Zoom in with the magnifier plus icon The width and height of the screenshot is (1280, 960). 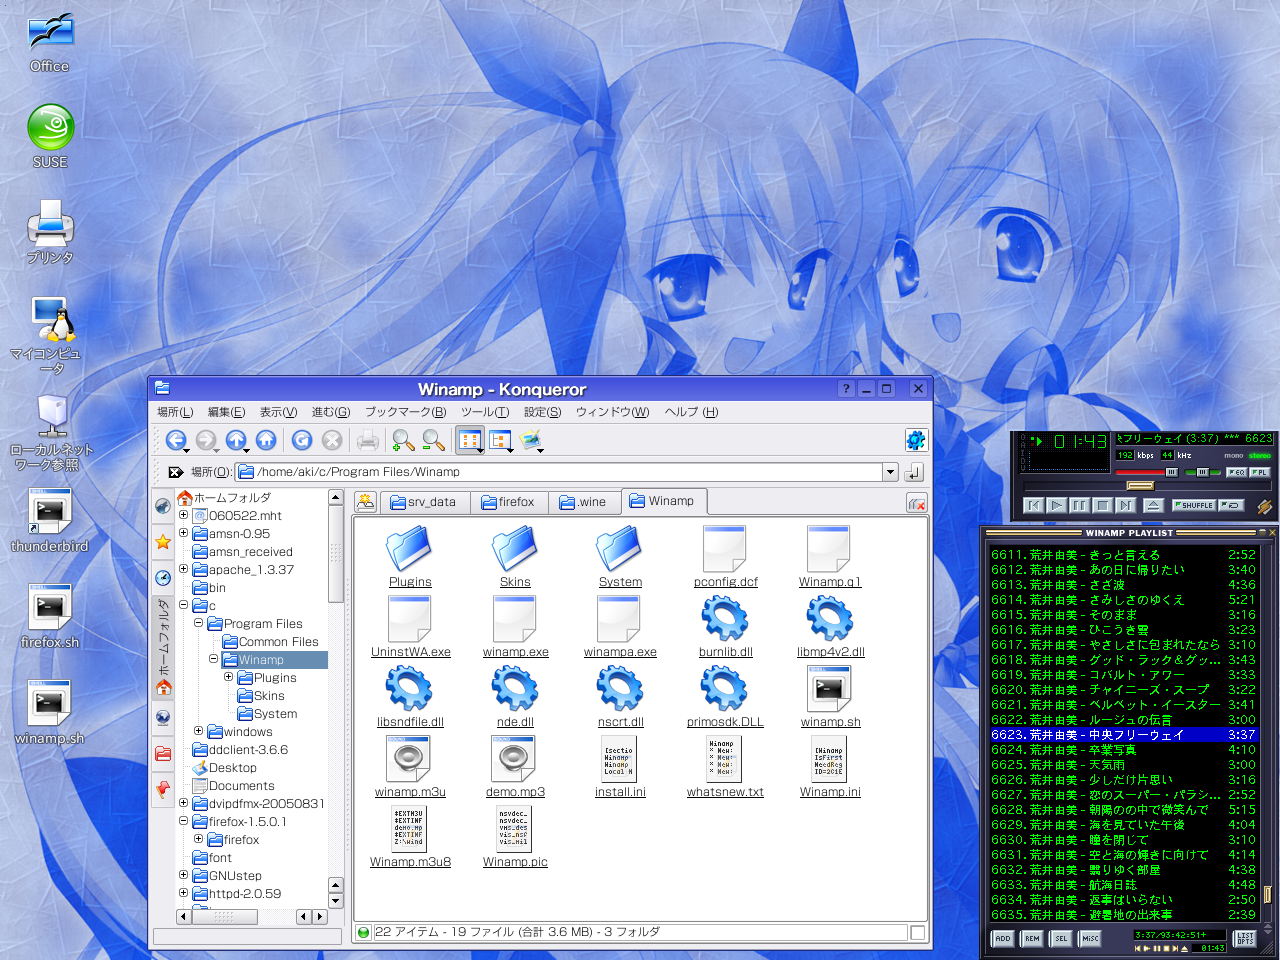[403, 440]
